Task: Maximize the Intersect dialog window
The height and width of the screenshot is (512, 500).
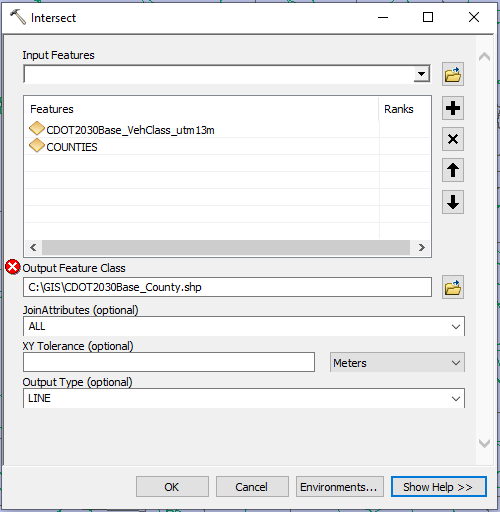Action: (428, 17)
